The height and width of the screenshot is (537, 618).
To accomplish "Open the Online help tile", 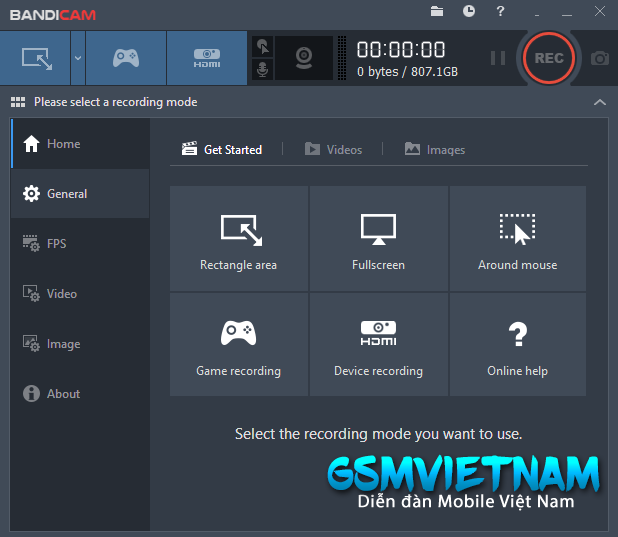I will 517,344.
